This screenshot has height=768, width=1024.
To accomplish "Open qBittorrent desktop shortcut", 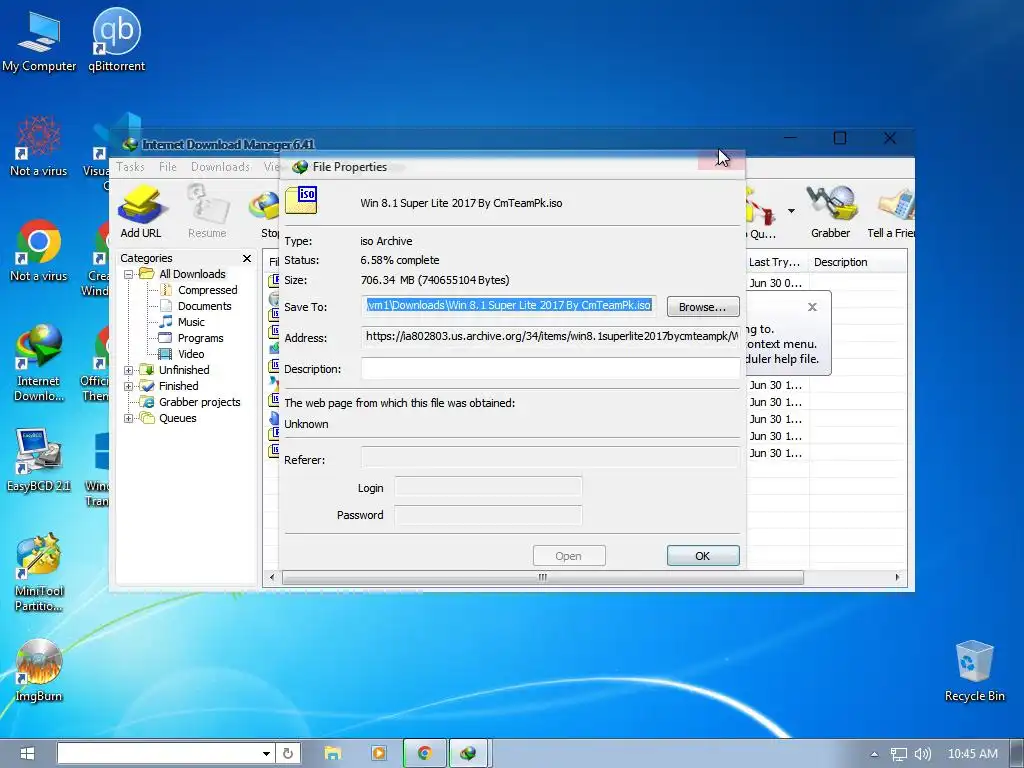I will click(x=117, y=40).
